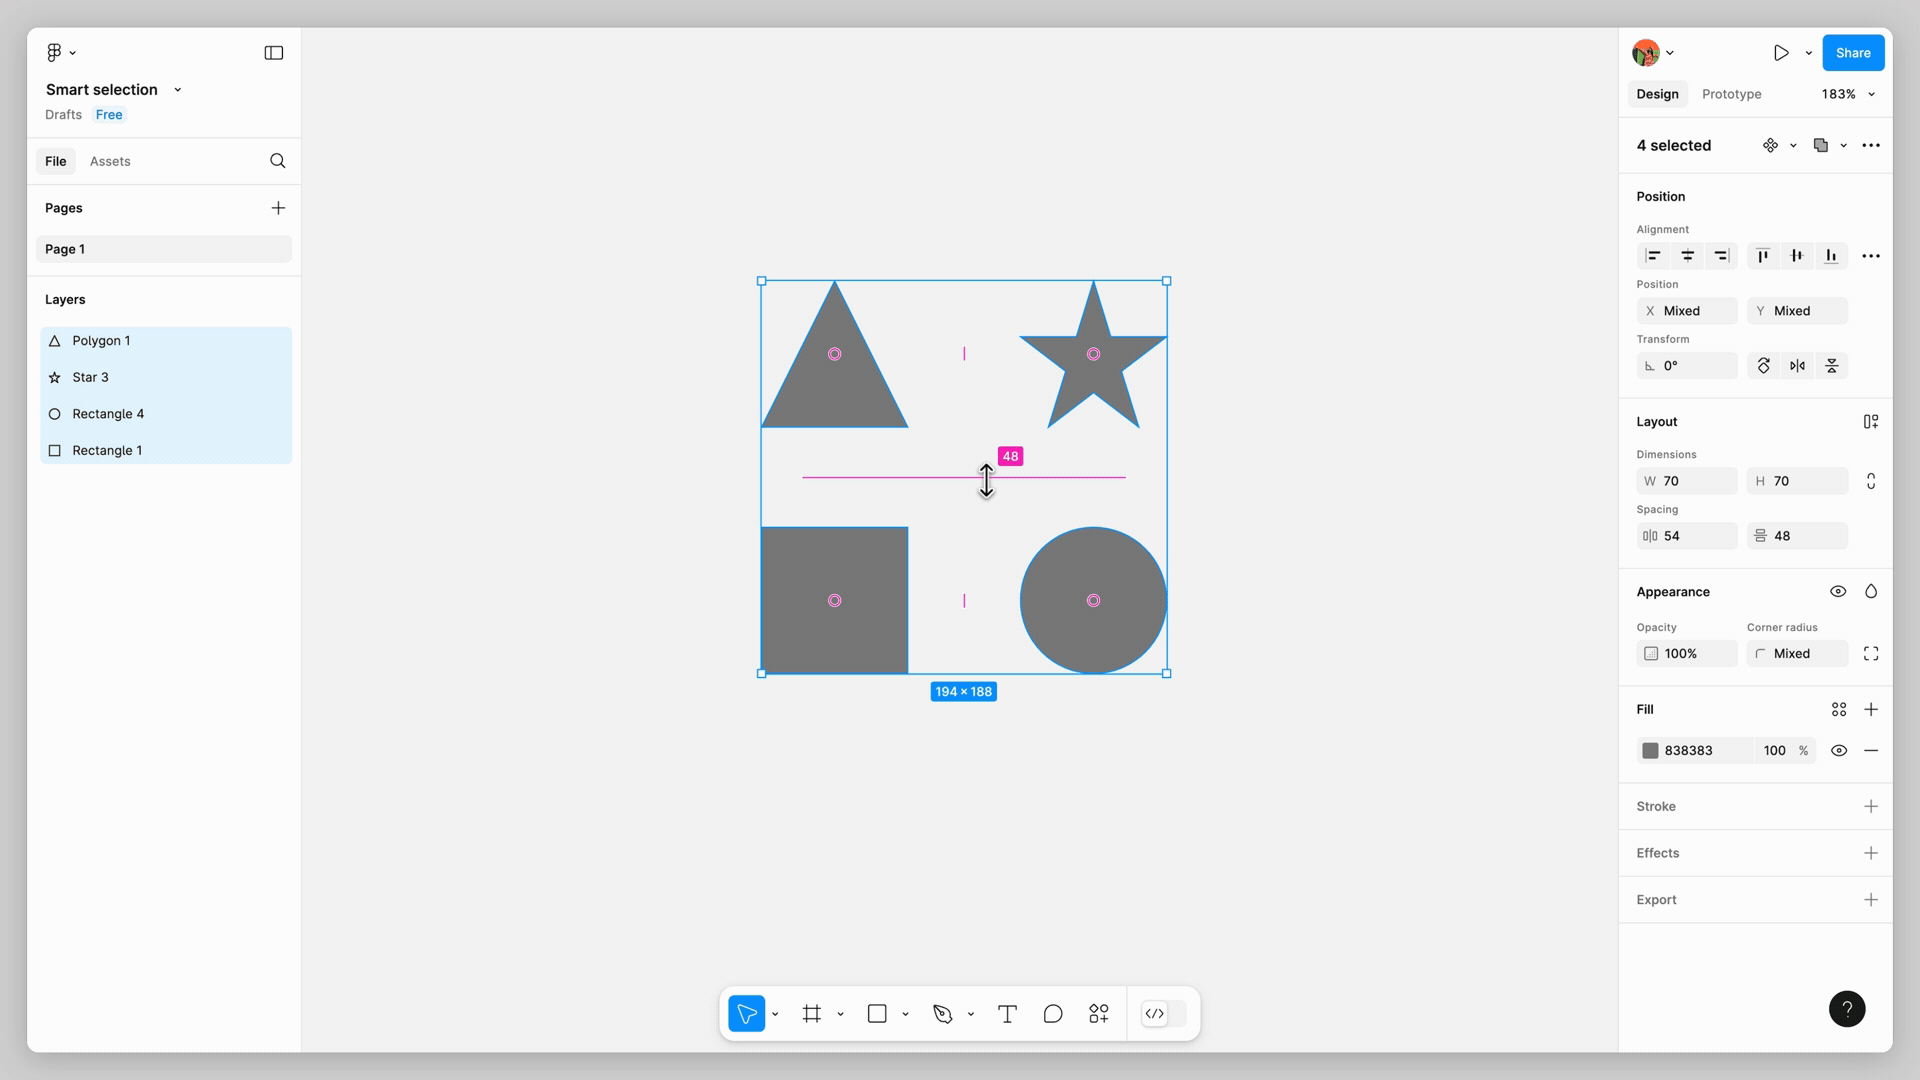Toggle constrain proportions lock
The image size is (1920, 1080).
click(x=1871, y=481)
